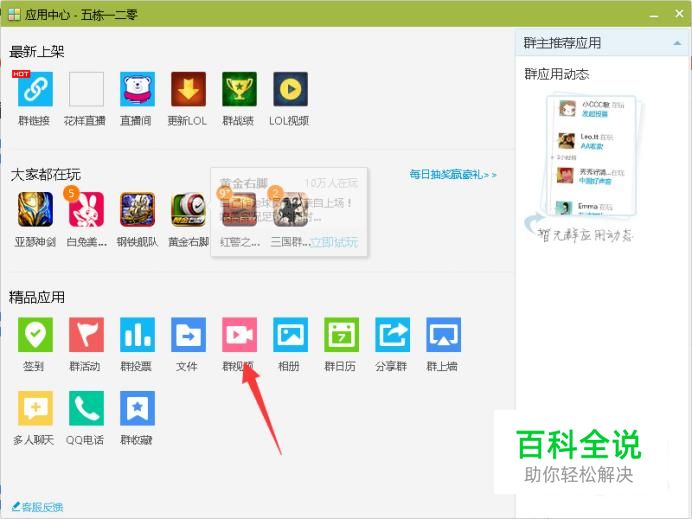Click the 应用中心 window title icon
692x519 pixels.
(x=14, y=15)
